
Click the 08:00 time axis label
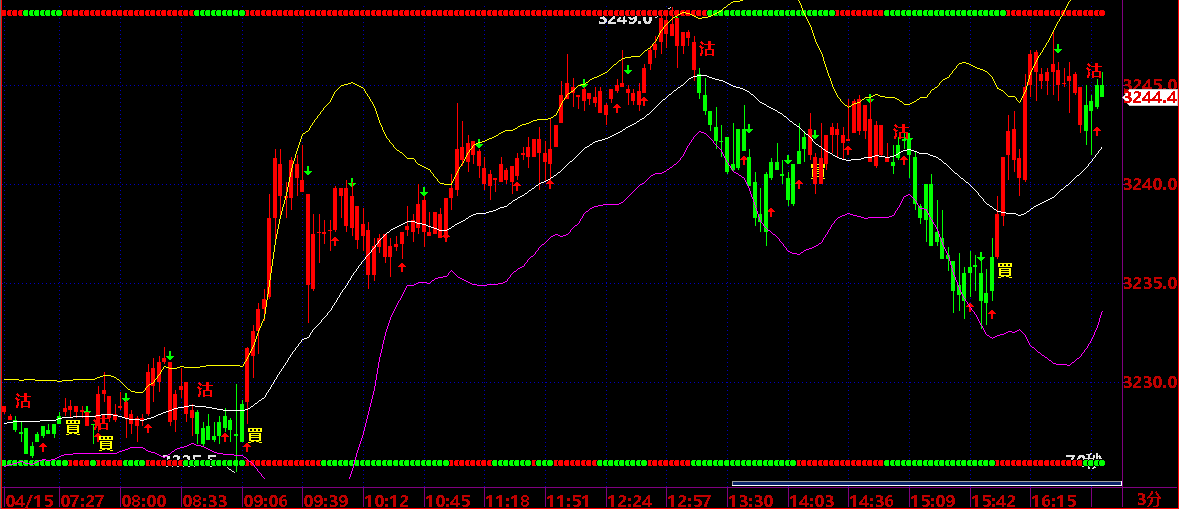point(144,499)
